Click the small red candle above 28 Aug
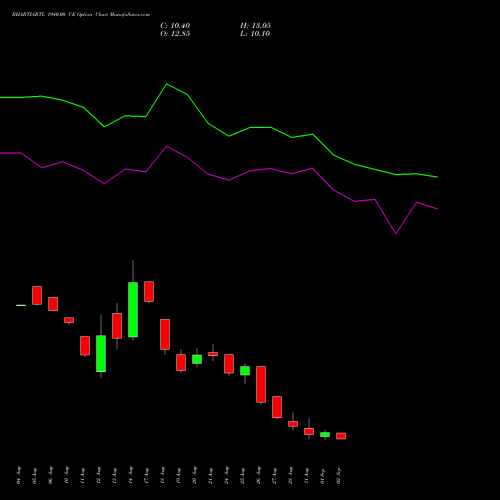This screenshot has width=500, height=500. point(293,424)
